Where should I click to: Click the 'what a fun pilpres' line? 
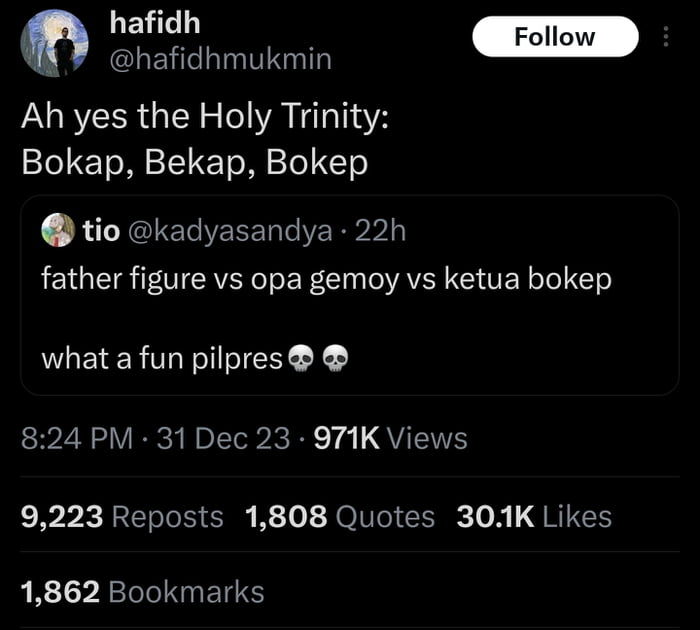click(162, 357)
